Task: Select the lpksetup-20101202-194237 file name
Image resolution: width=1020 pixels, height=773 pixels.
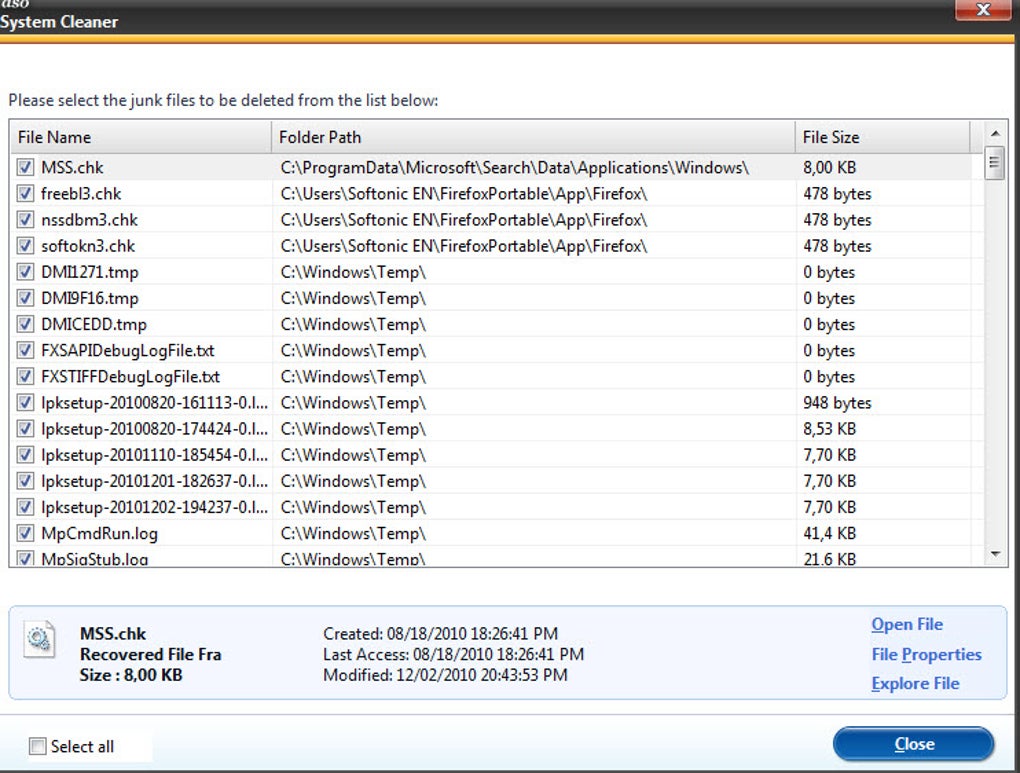Action: [154, 508]
